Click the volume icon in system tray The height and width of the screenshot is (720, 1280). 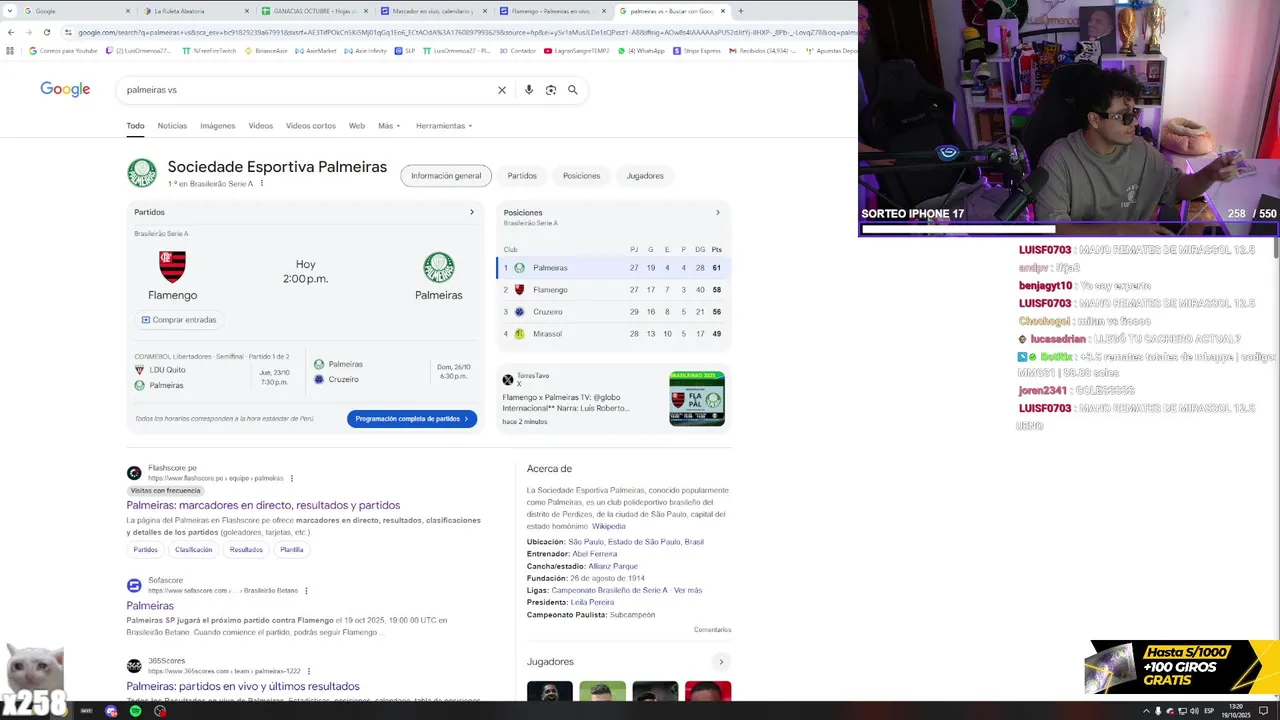click(x=1194, y=711)
